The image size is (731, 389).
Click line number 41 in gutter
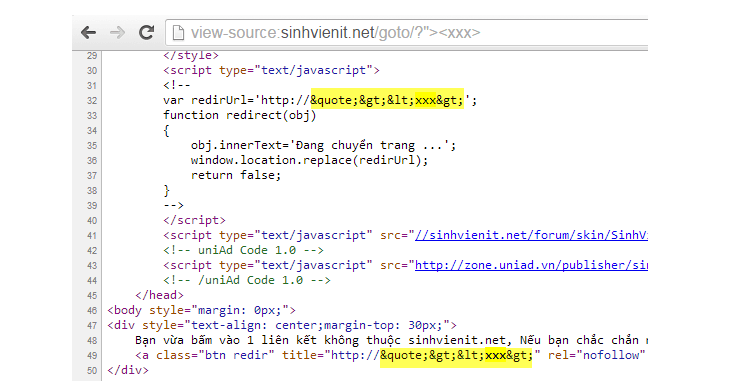(92, 236)
